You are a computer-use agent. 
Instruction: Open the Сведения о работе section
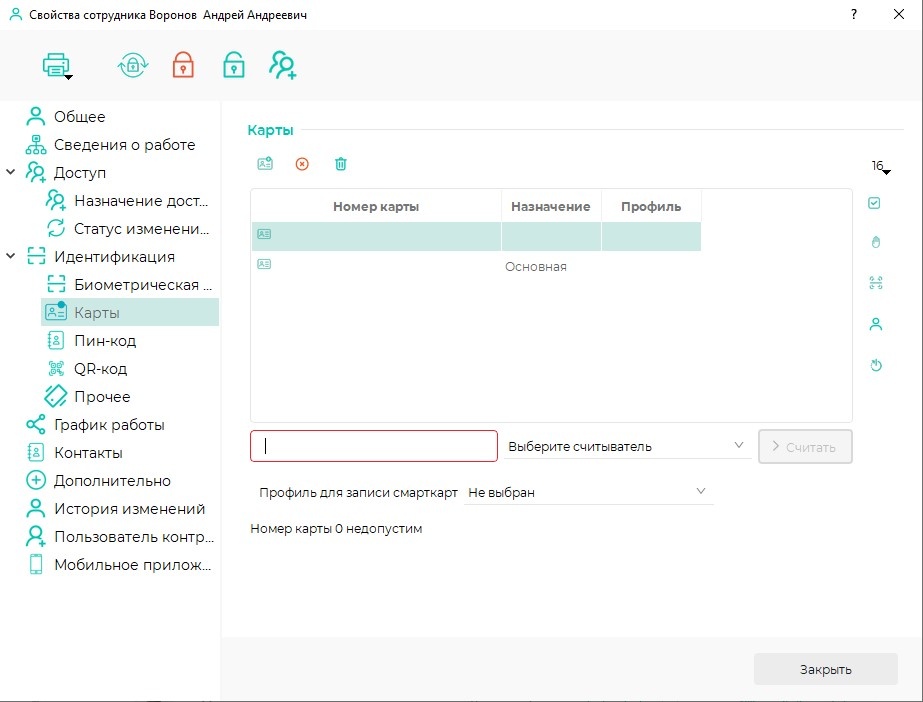(124, 145)
